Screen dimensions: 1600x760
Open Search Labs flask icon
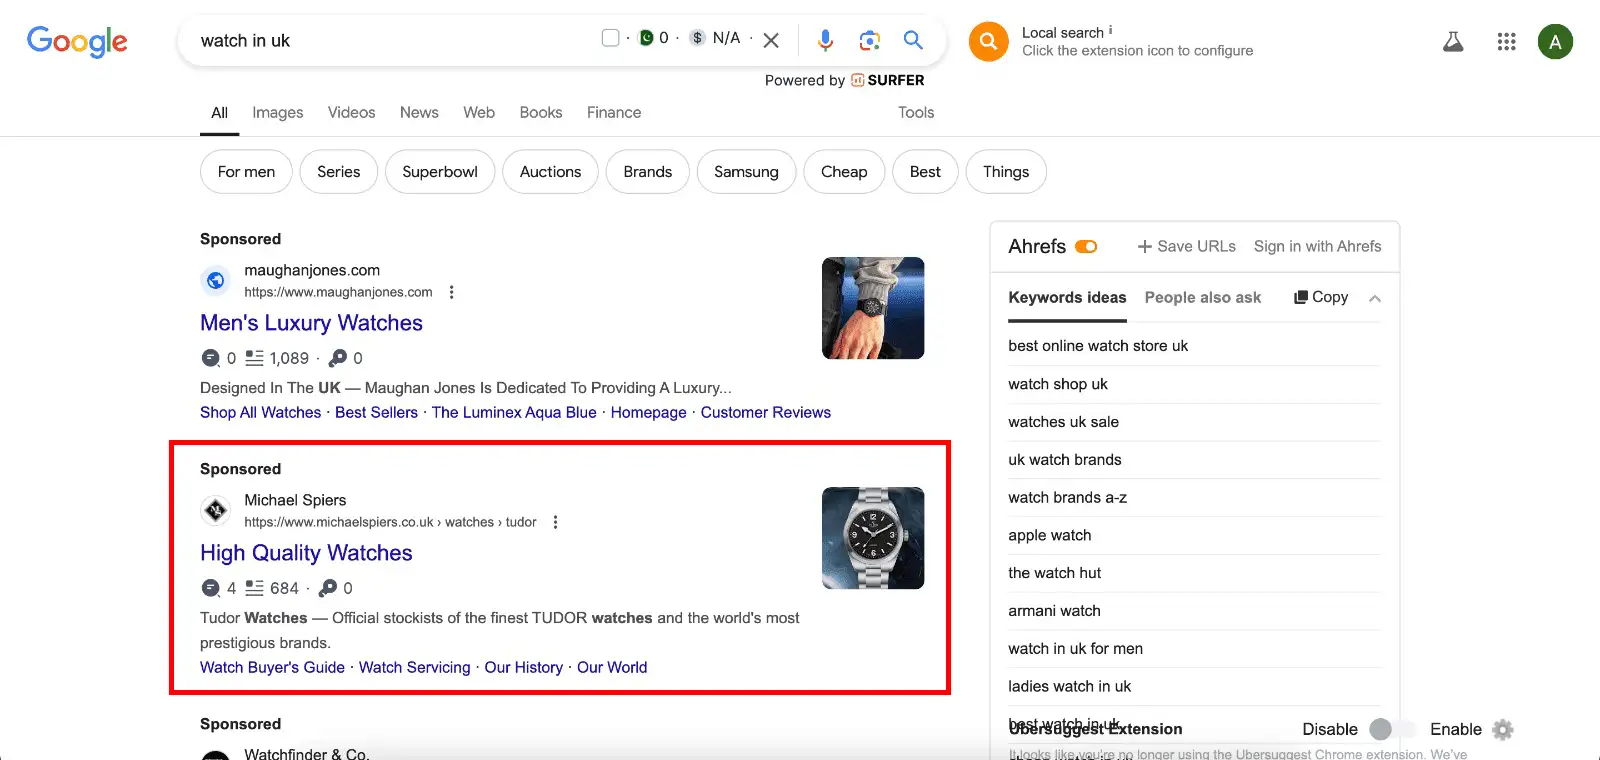point(1453,42)
